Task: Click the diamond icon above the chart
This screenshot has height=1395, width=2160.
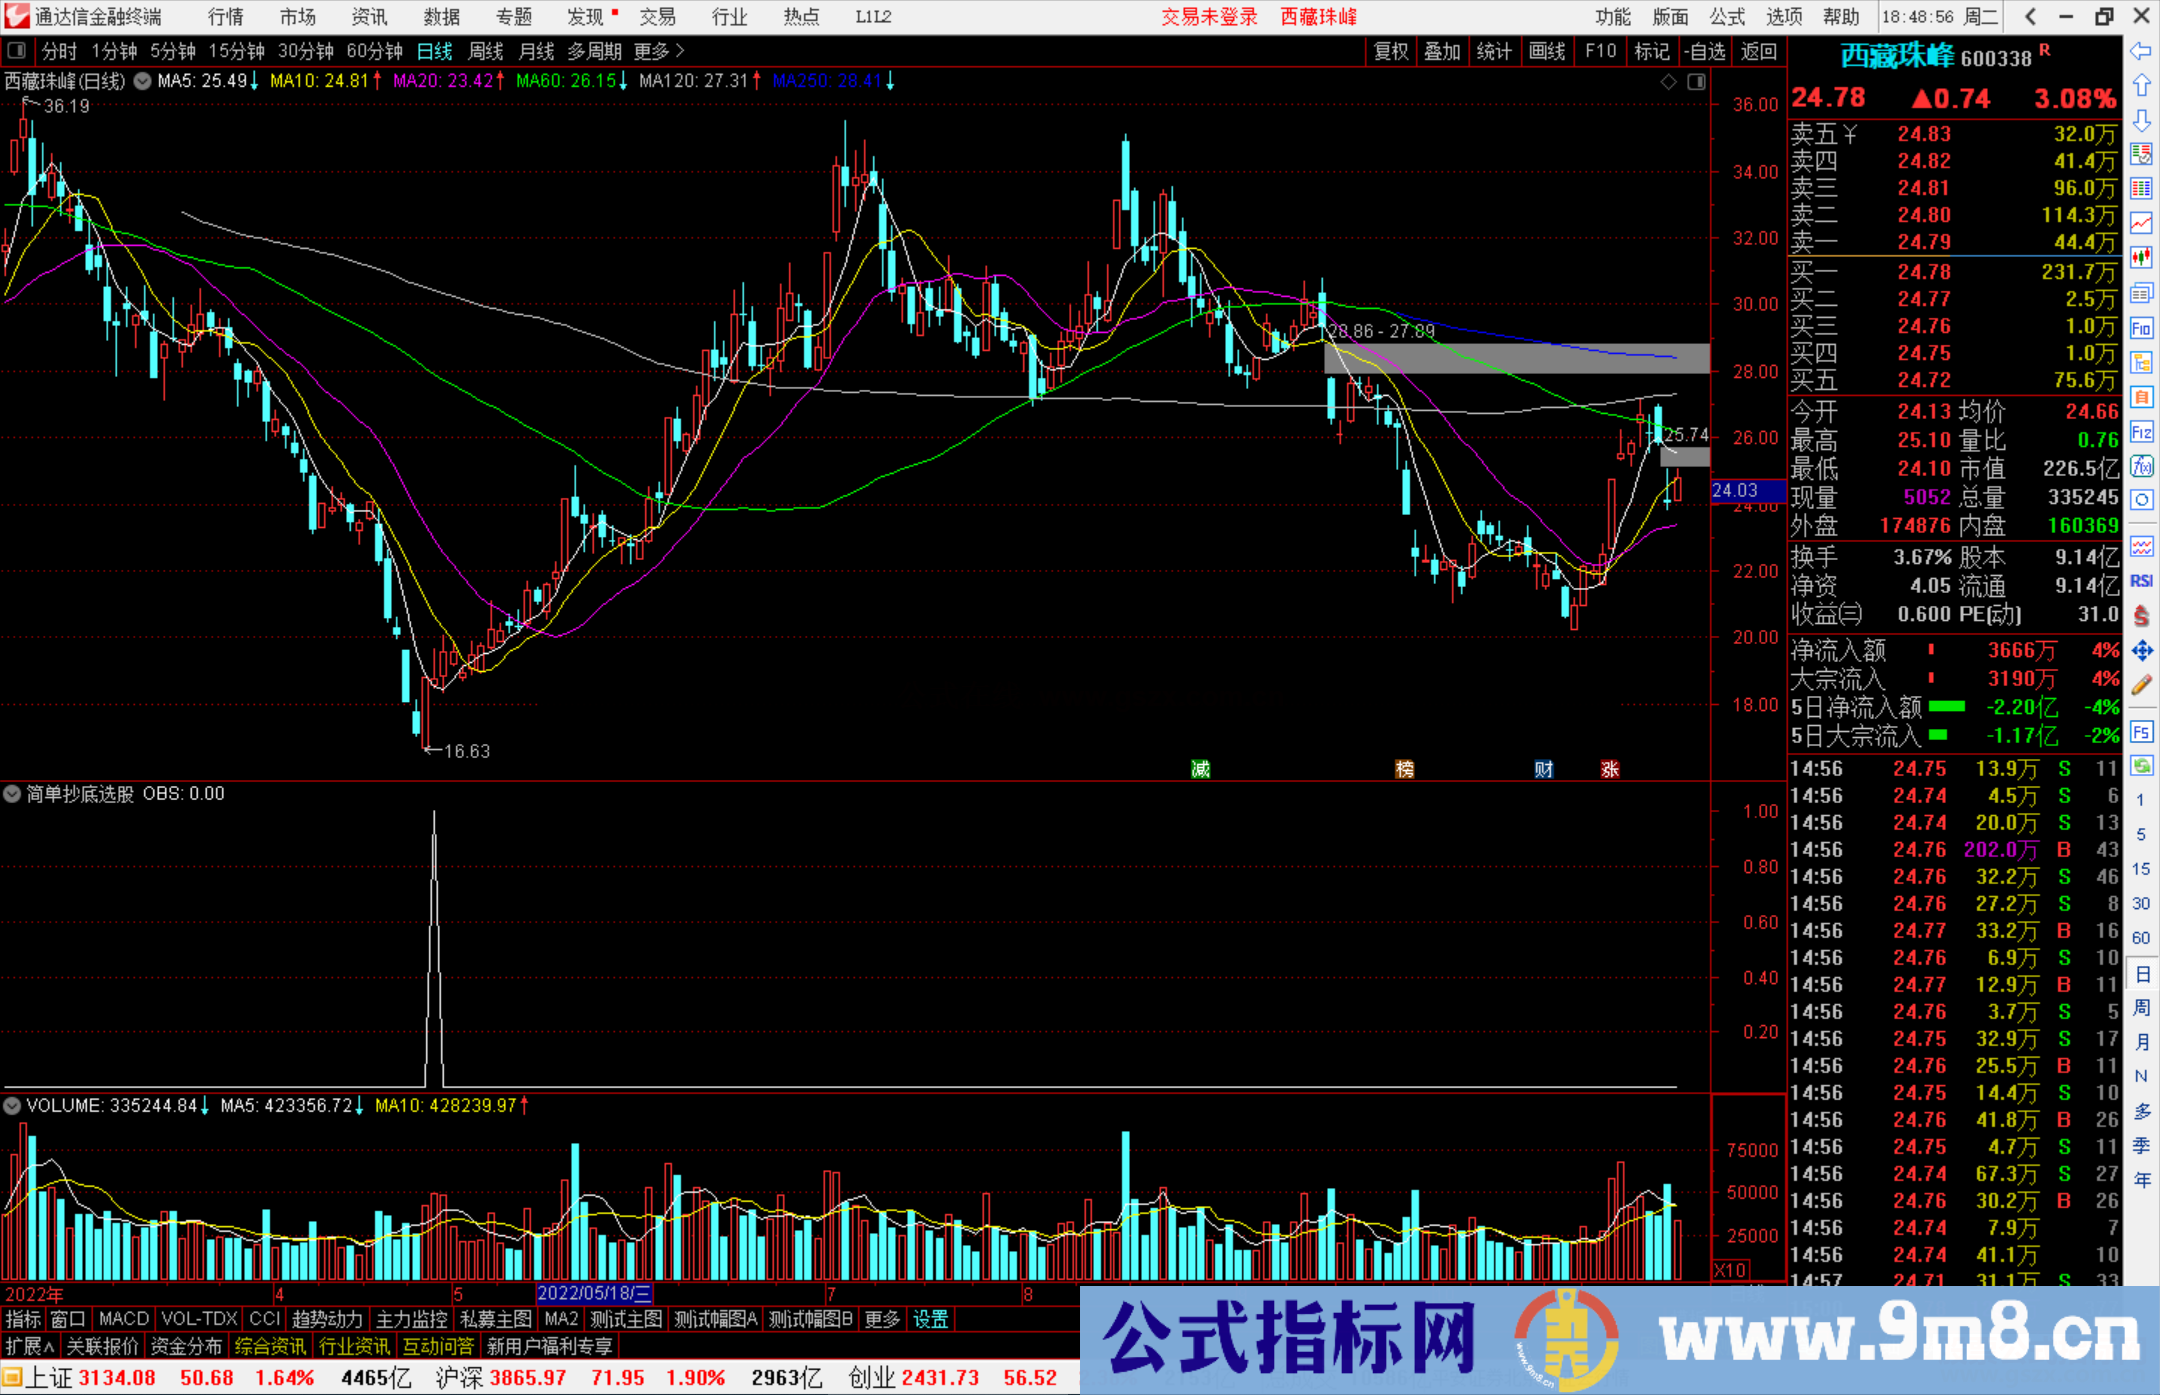Action: click(x=1668, y=82)
